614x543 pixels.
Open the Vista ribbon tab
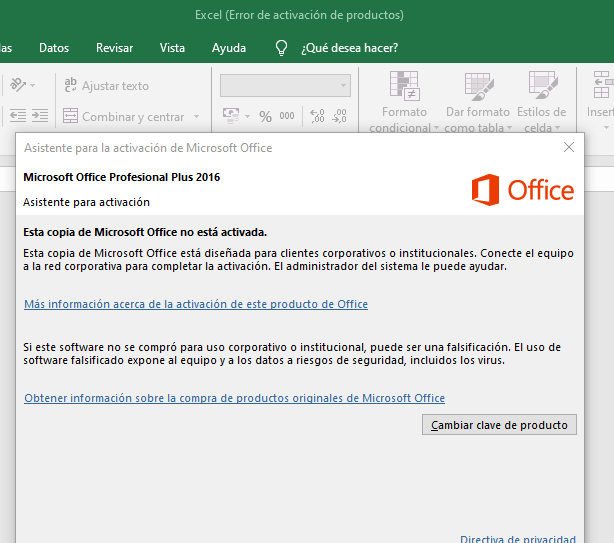tap(172, 48)
